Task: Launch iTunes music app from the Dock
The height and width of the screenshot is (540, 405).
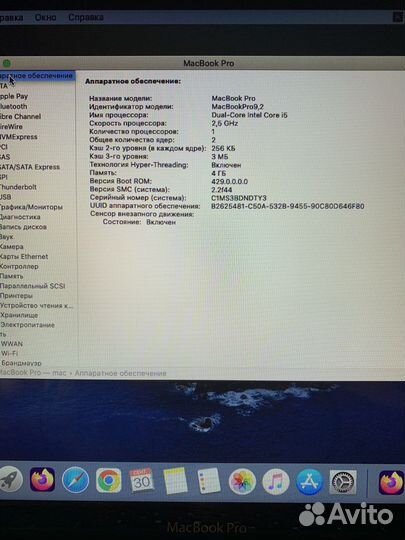Action: pyautogui.click(x=276, y=482)
